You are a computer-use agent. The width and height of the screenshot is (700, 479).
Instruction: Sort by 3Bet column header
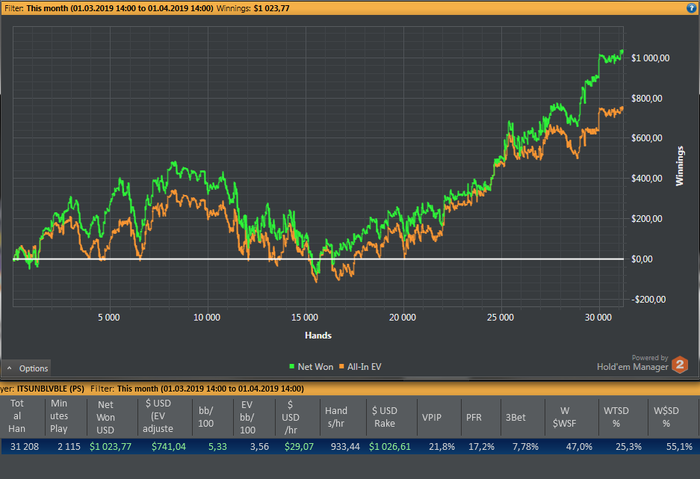point(522,417)
